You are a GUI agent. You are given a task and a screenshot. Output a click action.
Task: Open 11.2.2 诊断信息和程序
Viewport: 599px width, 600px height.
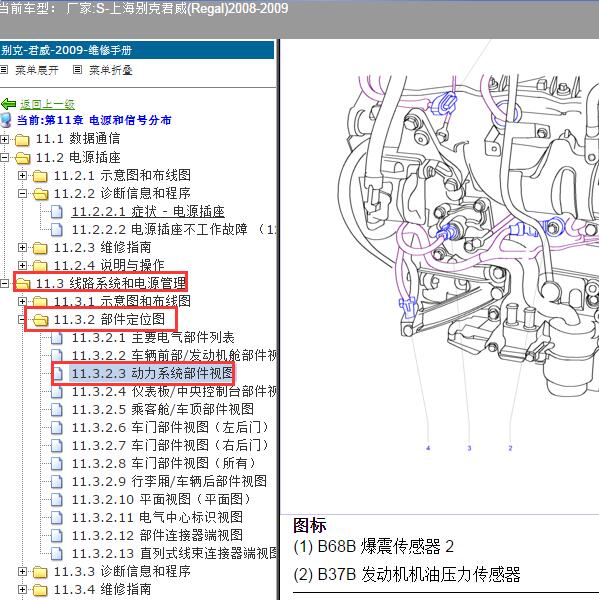(122, 193)
